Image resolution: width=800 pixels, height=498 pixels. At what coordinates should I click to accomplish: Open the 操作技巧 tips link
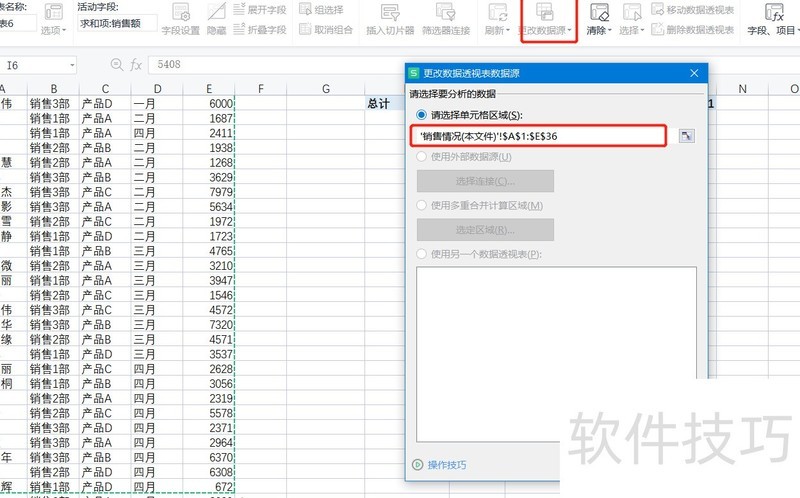(x=447, y=465)
